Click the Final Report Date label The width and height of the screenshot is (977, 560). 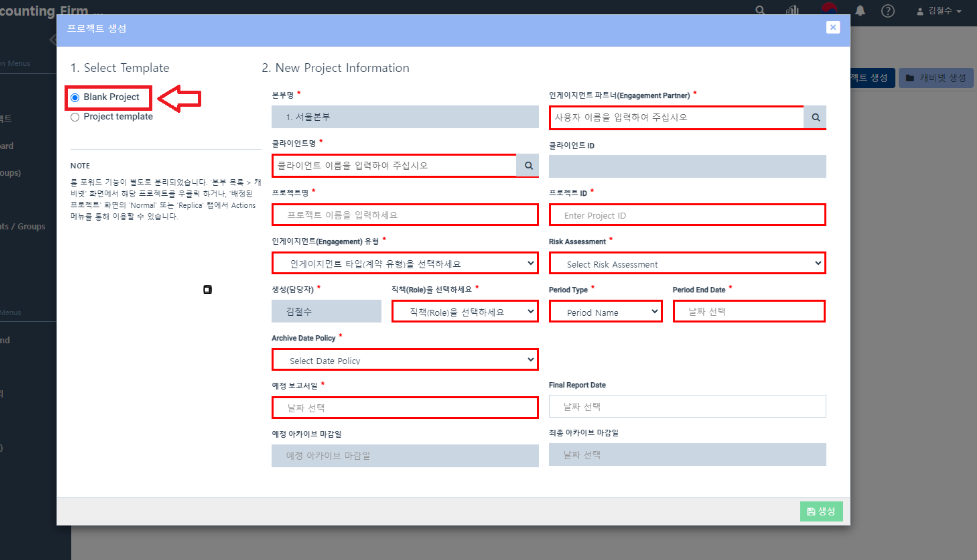point(577,385)
